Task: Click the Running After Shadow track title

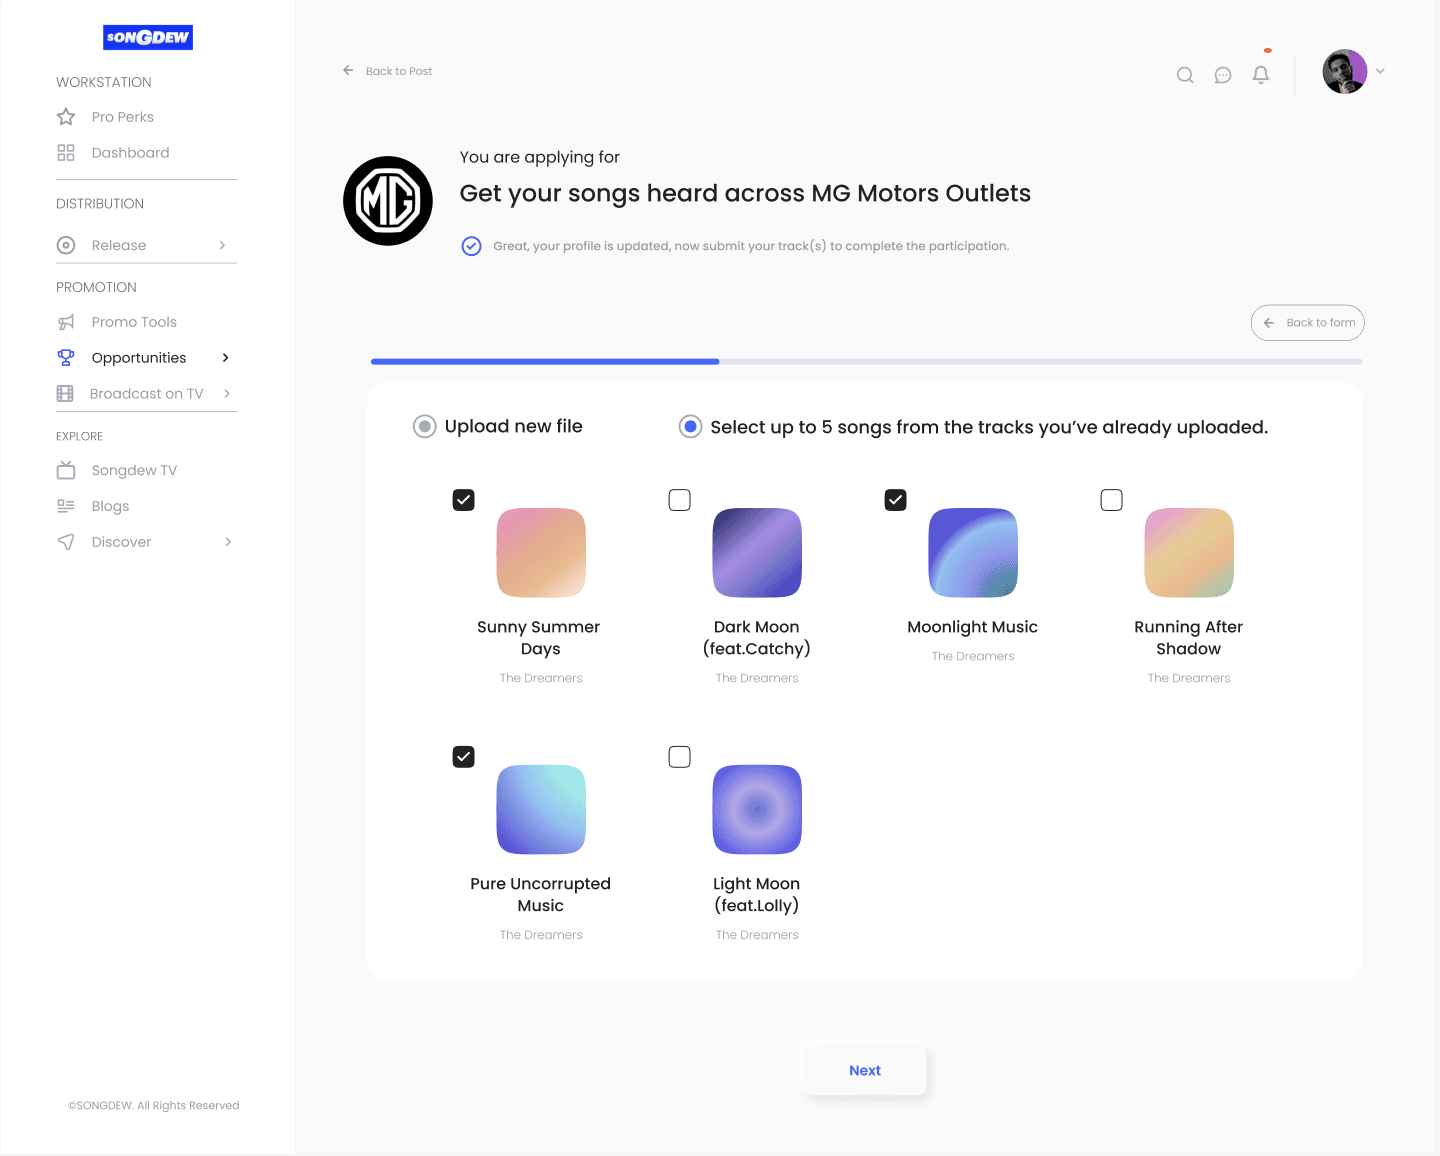Action: click(1189, 638)
